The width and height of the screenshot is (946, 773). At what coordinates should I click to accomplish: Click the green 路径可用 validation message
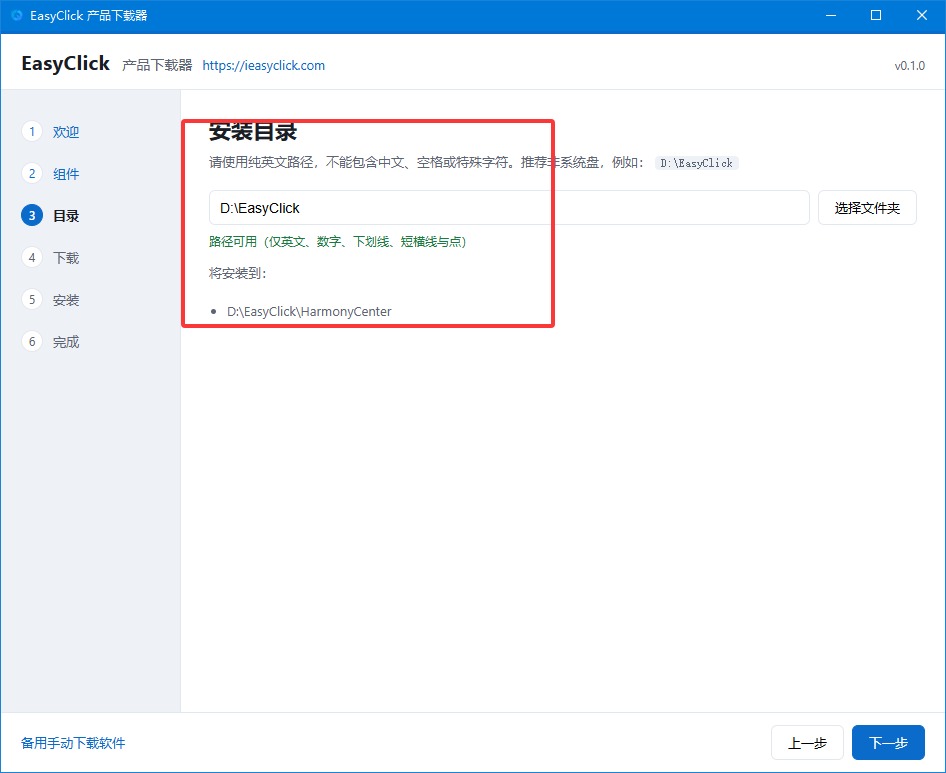[x=337, y=241]
